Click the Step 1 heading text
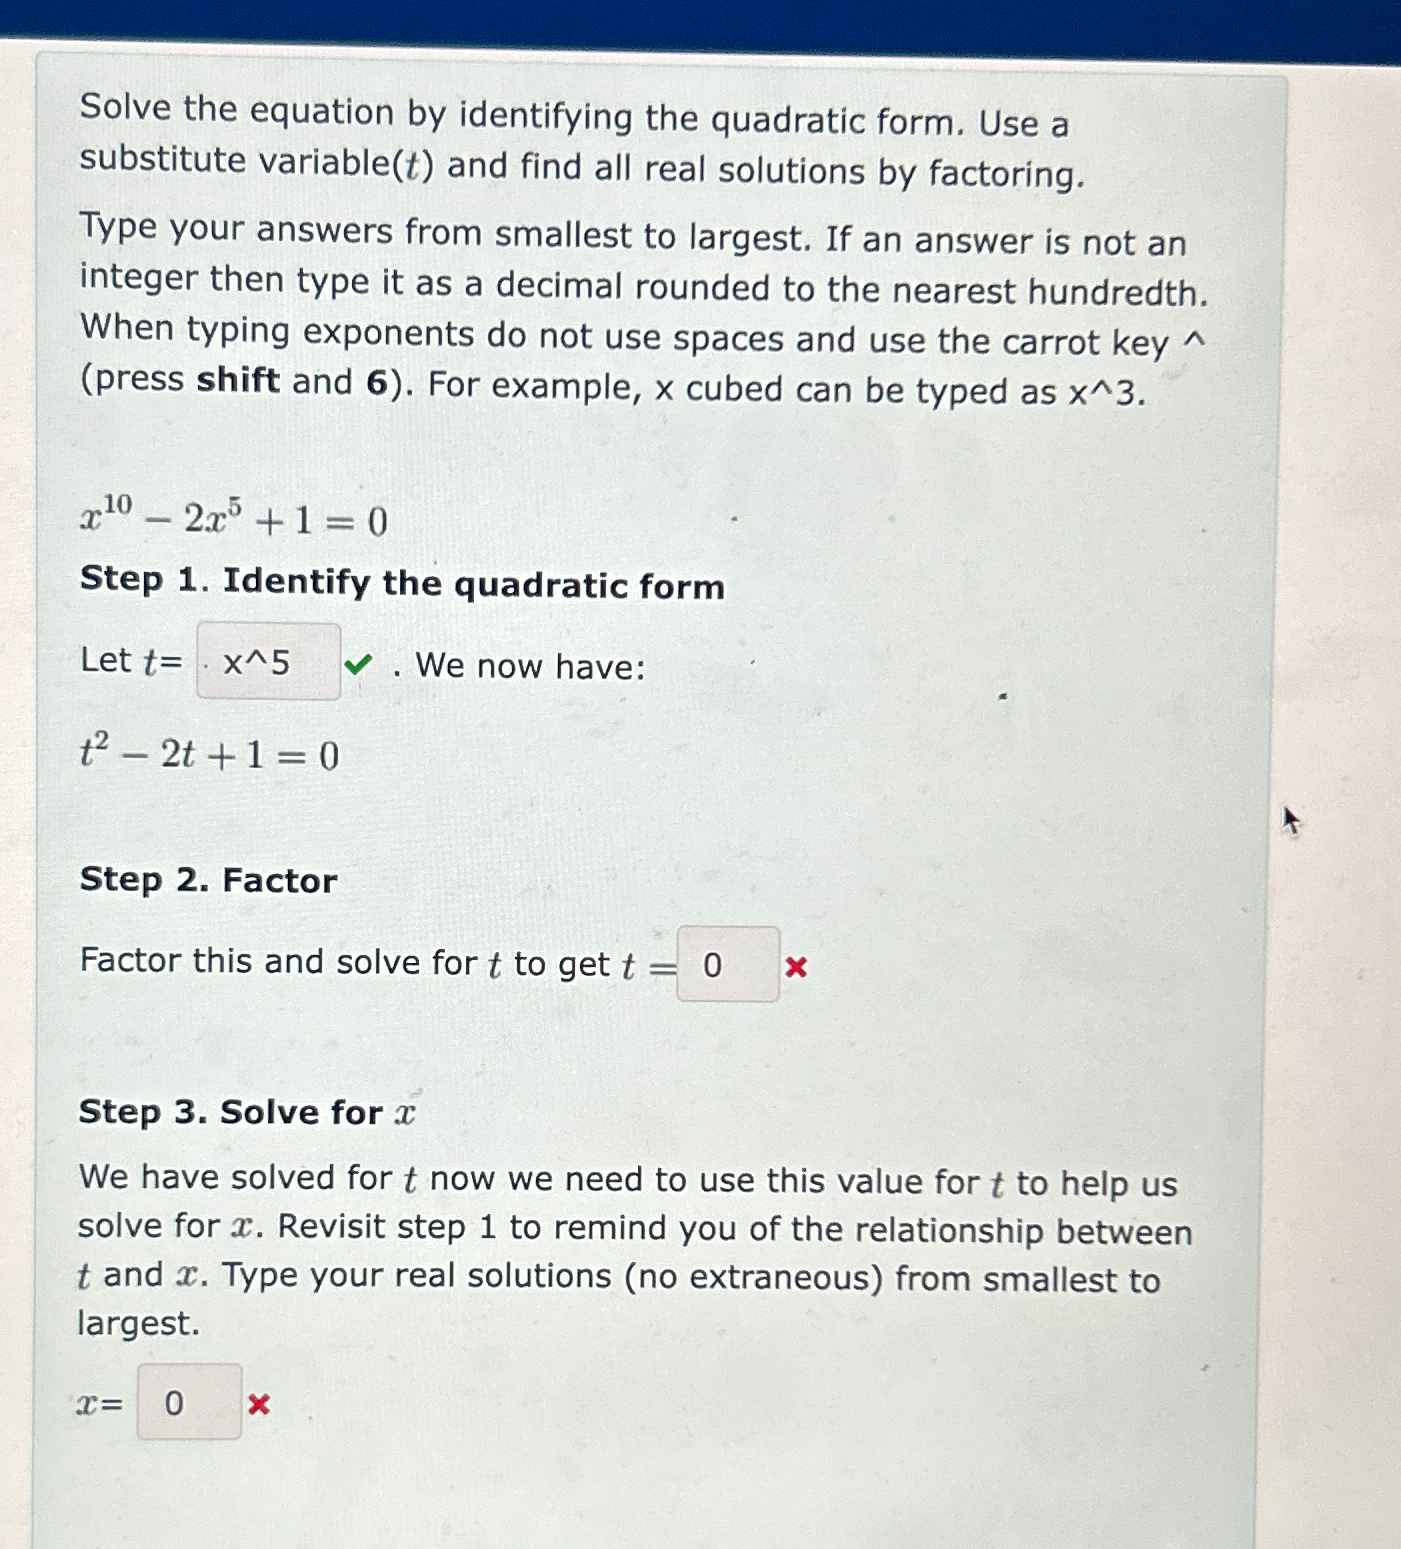This screenshot has height=1549, width=1401. 400,583
